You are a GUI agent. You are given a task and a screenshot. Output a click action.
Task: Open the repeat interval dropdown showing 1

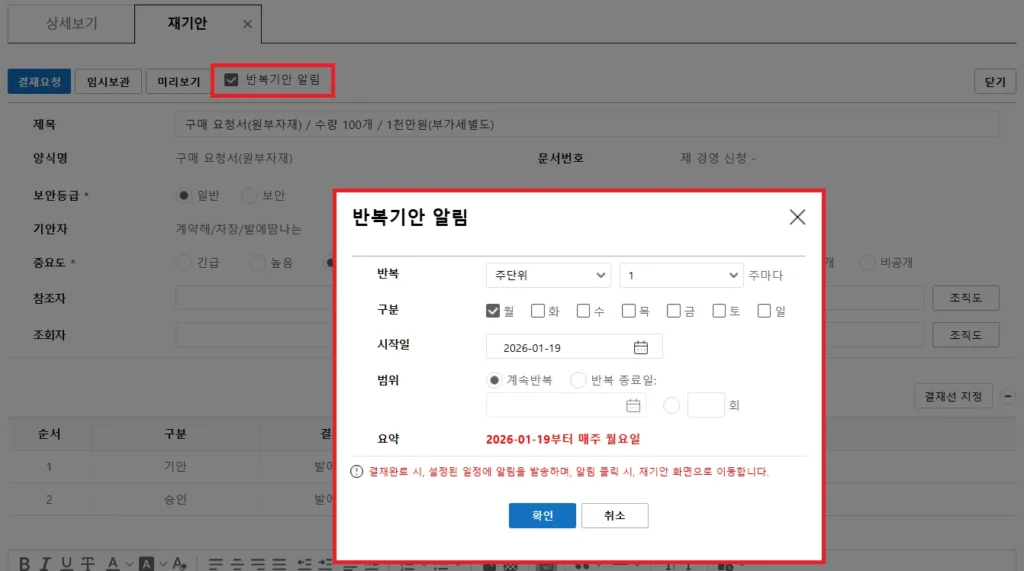tap(680, 275)
